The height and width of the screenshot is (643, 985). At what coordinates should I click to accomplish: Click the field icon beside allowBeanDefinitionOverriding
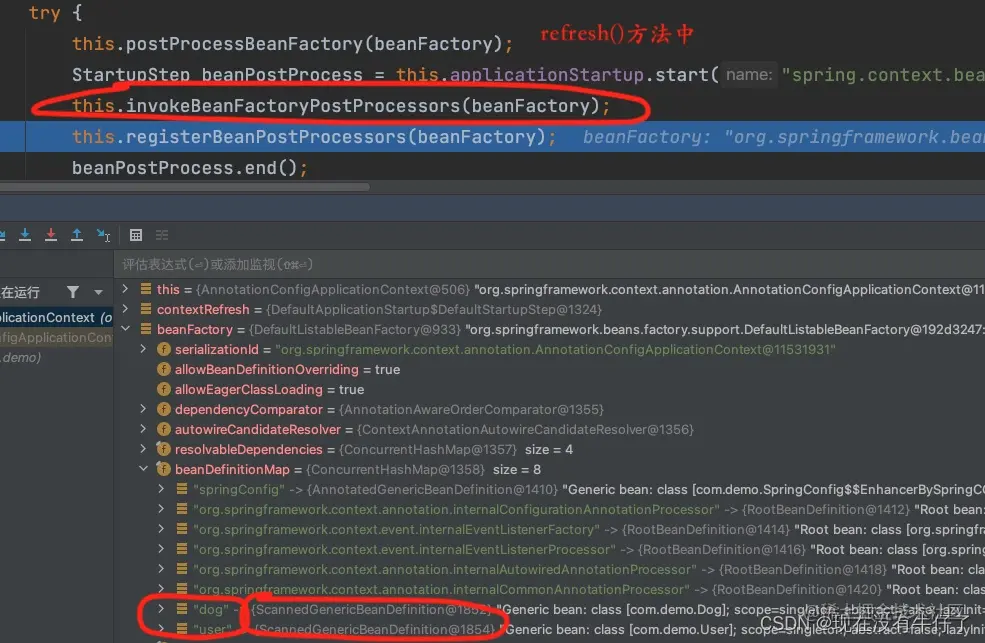(164, 369)
